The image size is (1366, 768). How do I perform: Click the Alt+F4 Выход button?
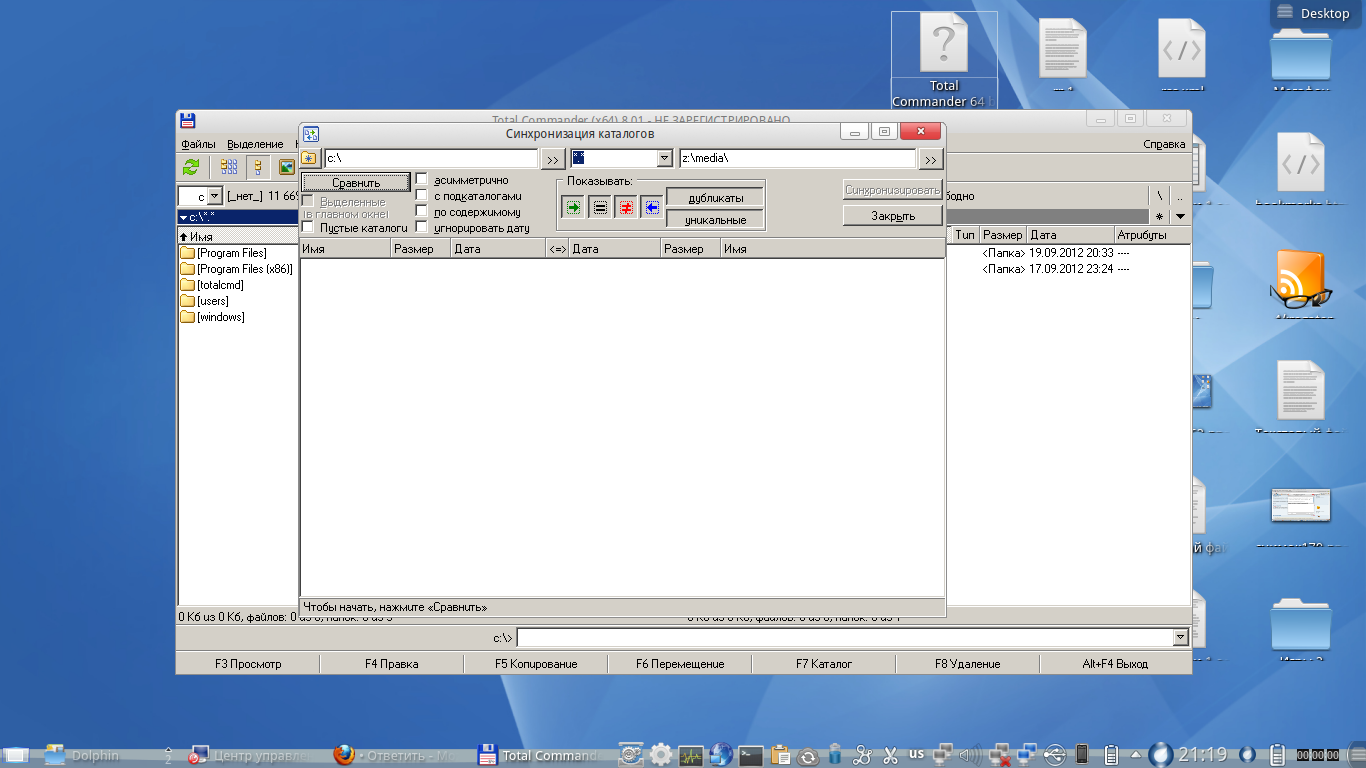coord(1115,664)
